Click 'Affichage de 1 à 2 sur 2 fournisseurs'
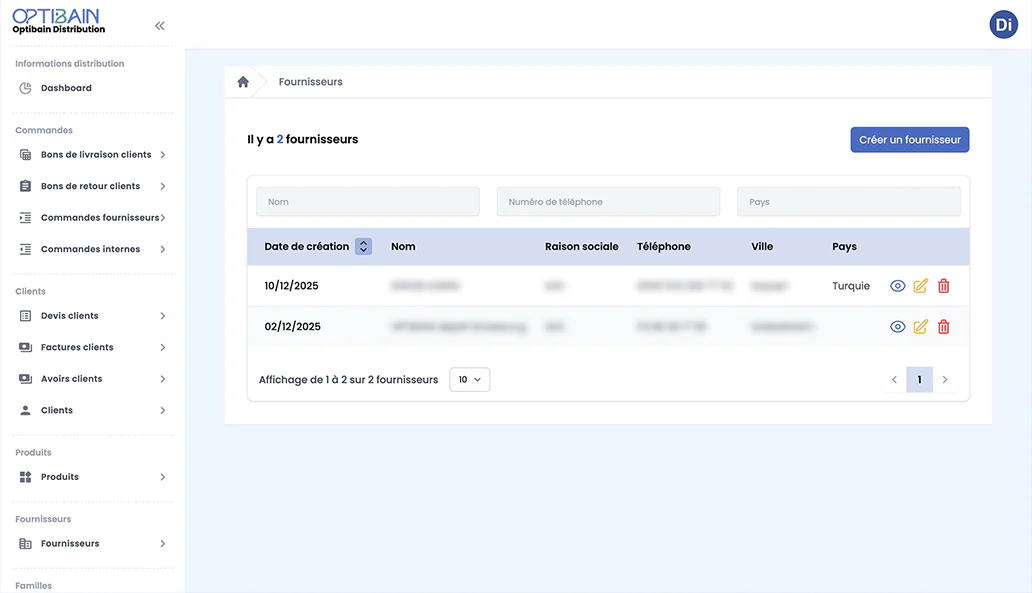The width and height of the screenshot is (1032, 593). click(348, 380)
